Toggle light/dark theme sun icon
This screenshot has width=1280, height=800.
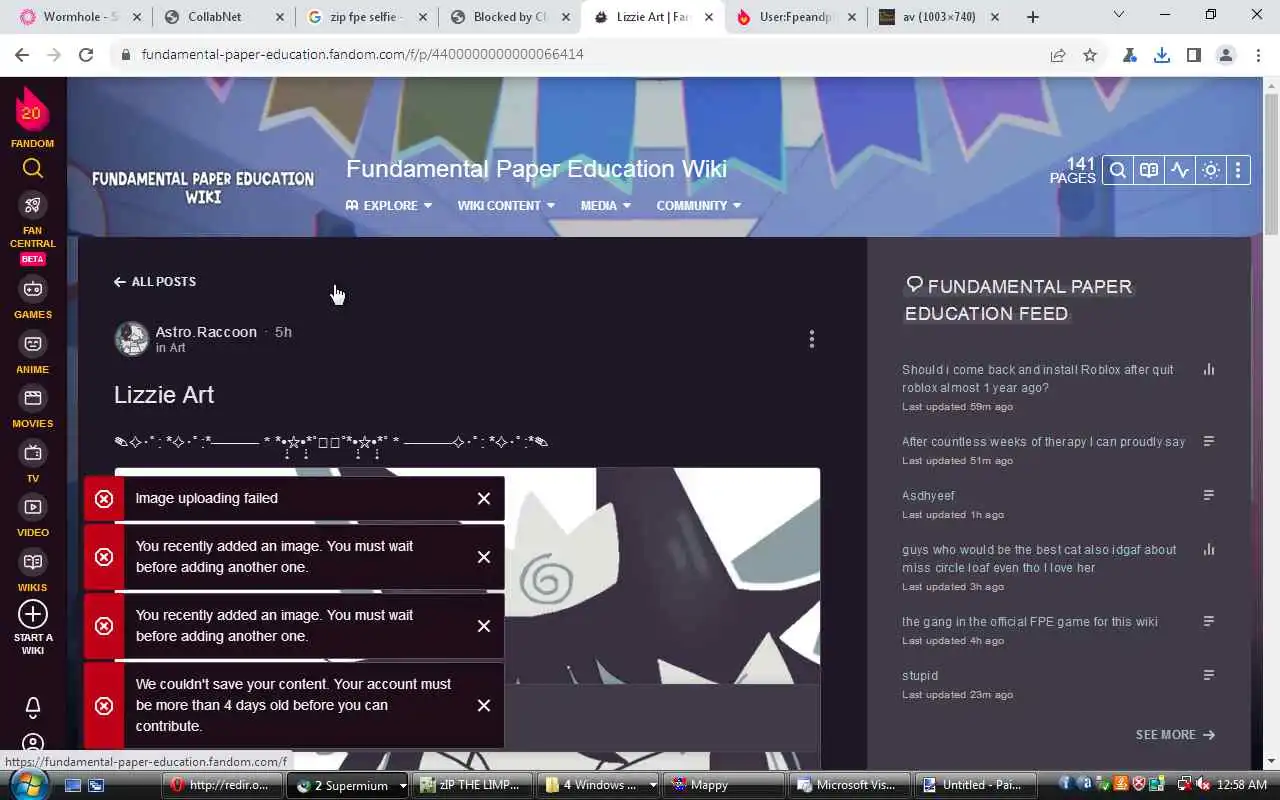(1211, 170)
